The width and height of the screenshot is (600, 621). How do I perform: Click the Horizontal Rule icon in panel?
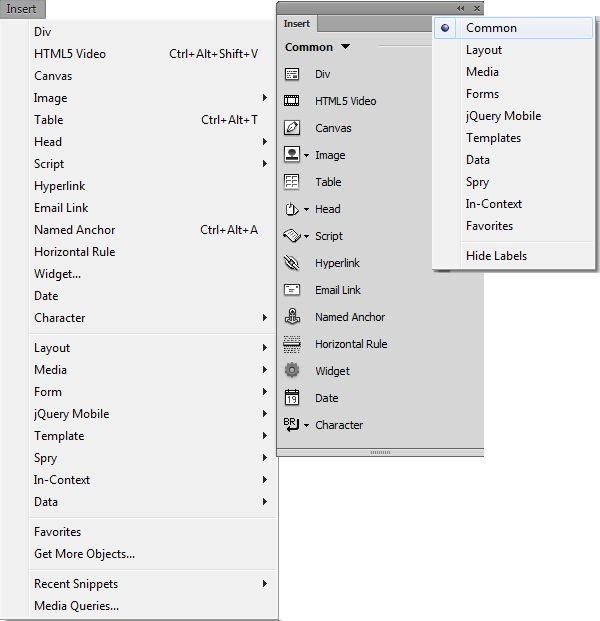click(x=292, y=344)
